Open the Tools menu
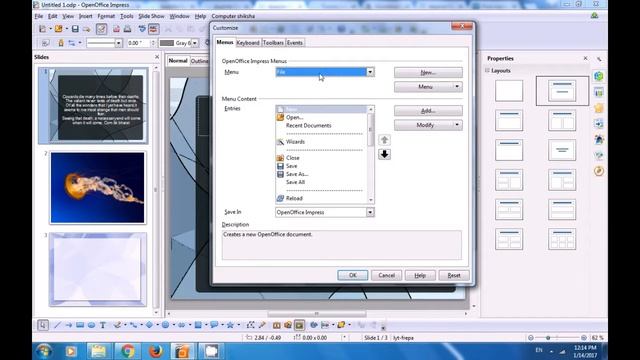 127,16
